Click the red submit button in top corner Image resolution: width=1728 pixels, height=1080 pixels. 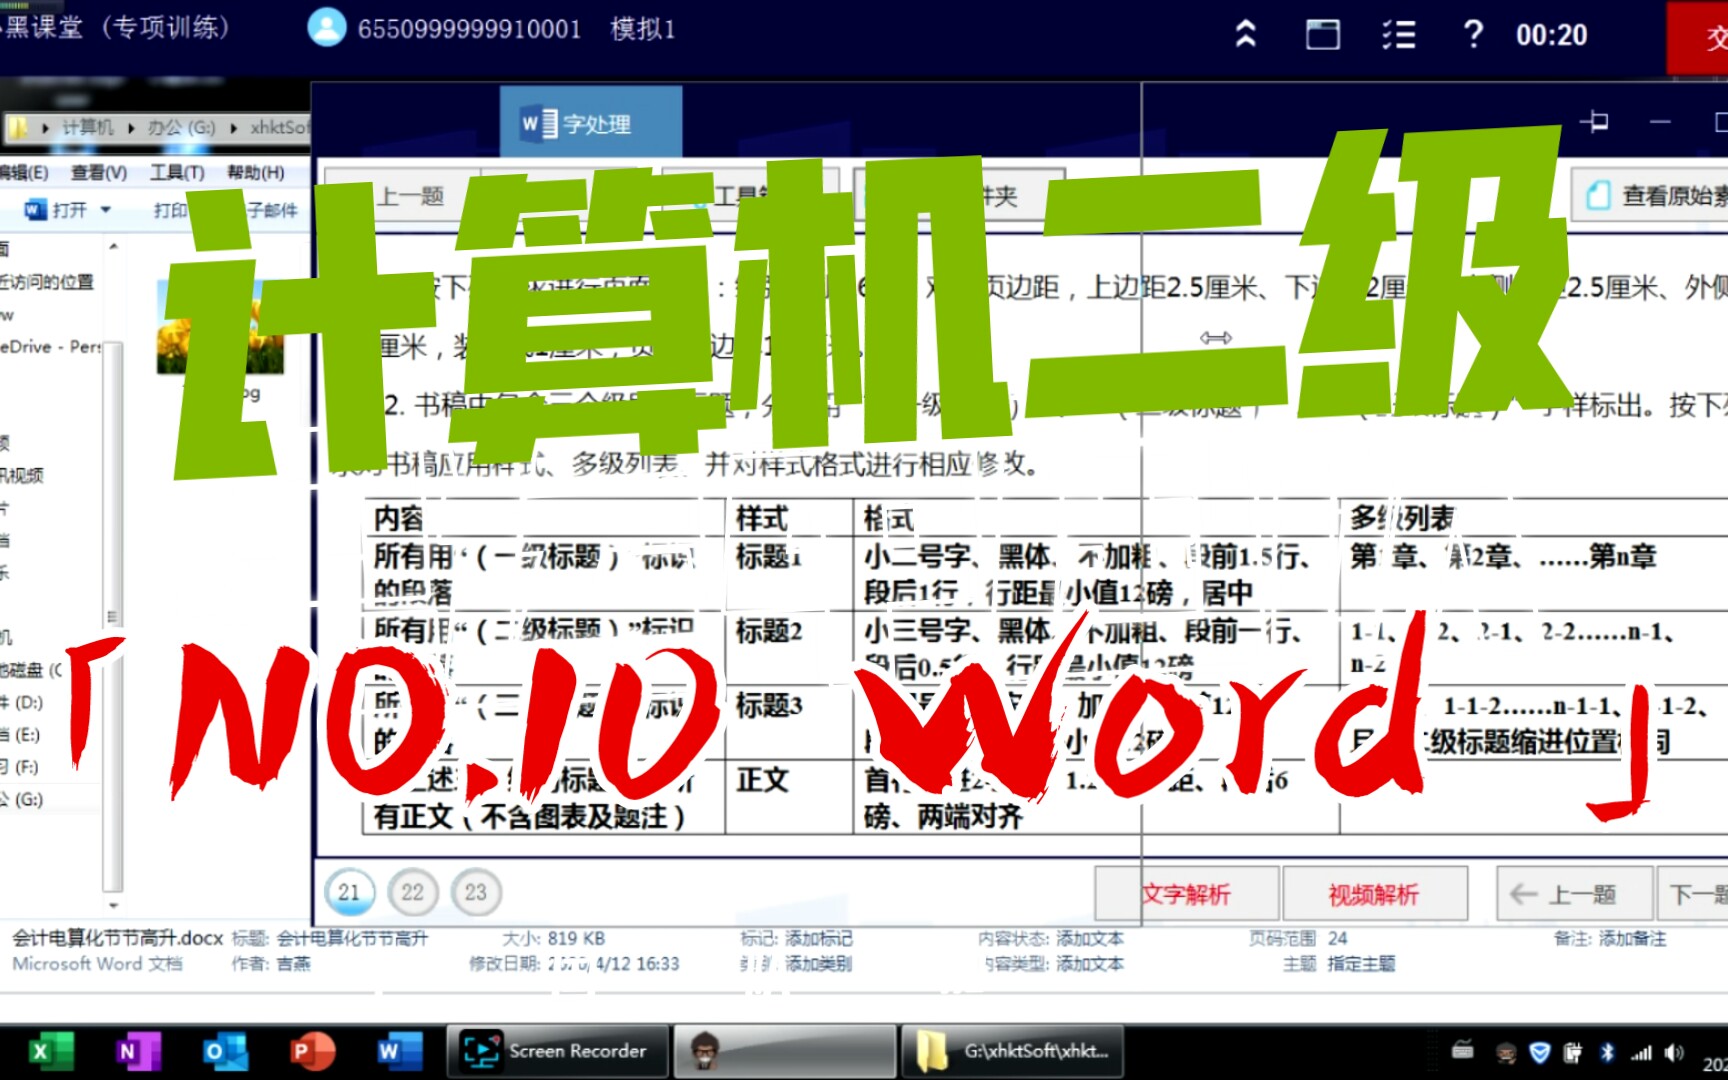point(1698,37)
